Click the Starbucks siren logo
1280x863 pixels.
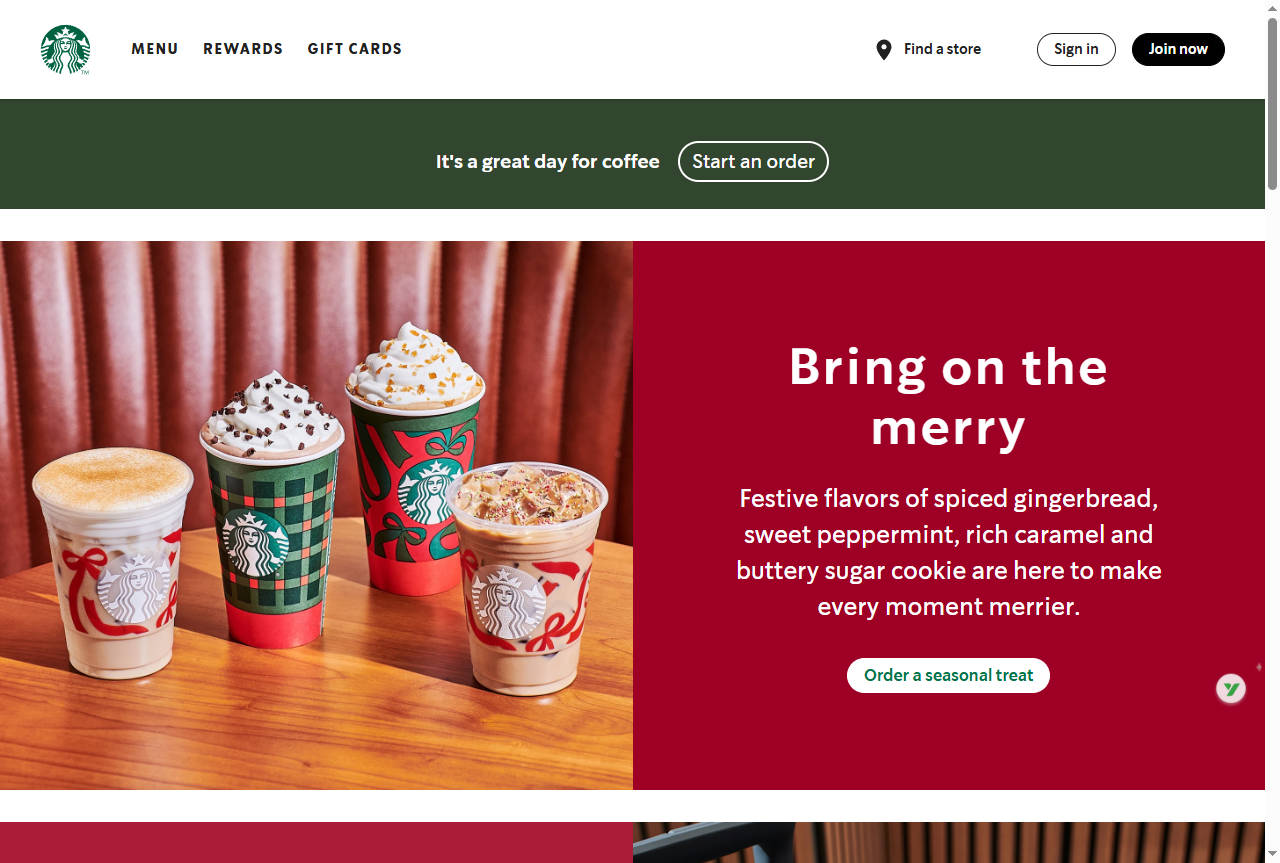[65, 50]
